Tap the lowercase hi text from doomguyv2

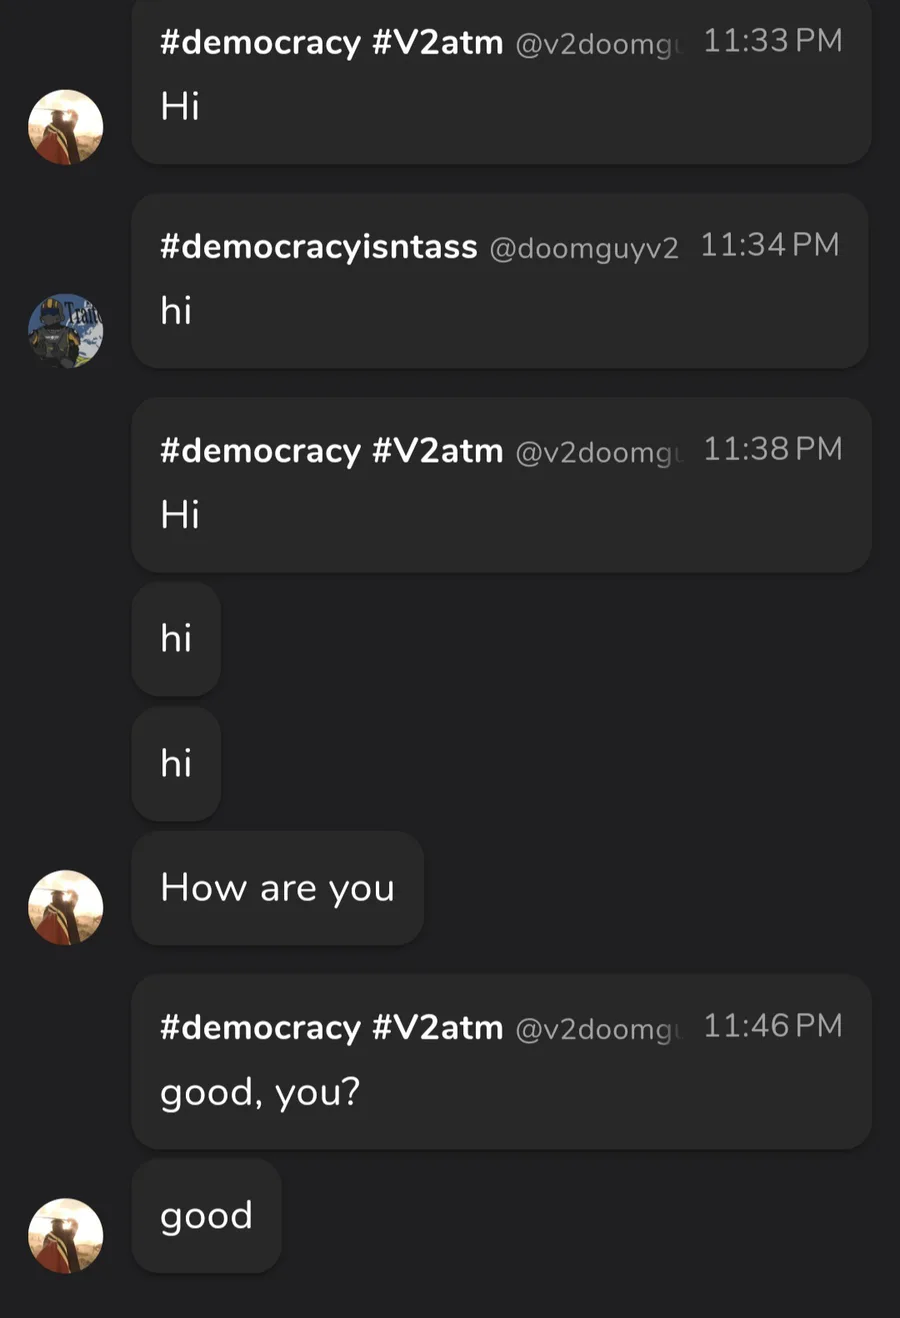click(x=176, y=311)
